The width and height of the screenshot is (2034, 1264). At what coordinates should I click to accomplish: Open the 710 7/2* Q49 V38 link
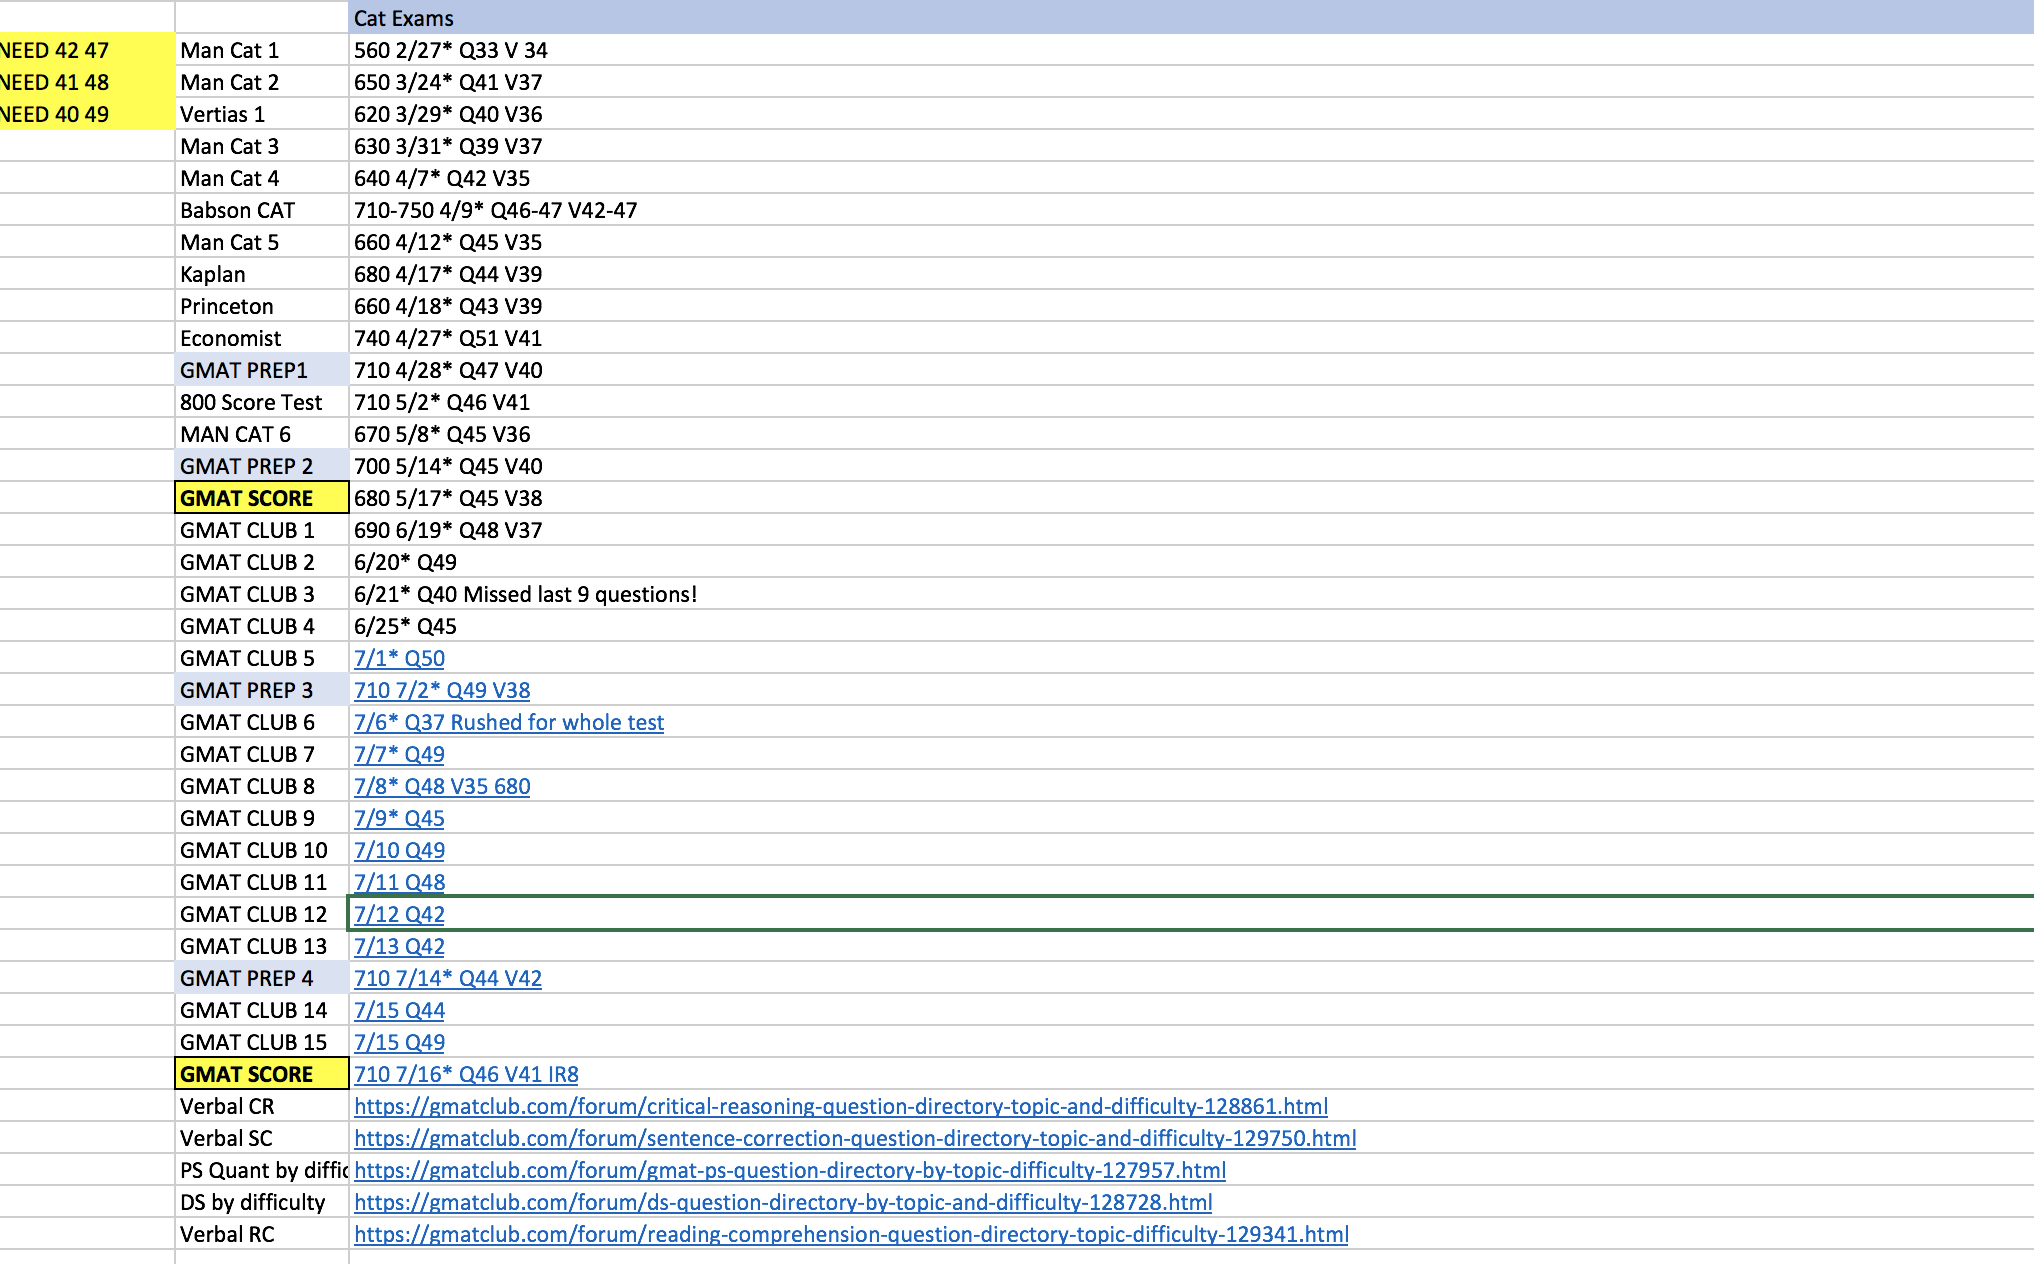[442, 689]
